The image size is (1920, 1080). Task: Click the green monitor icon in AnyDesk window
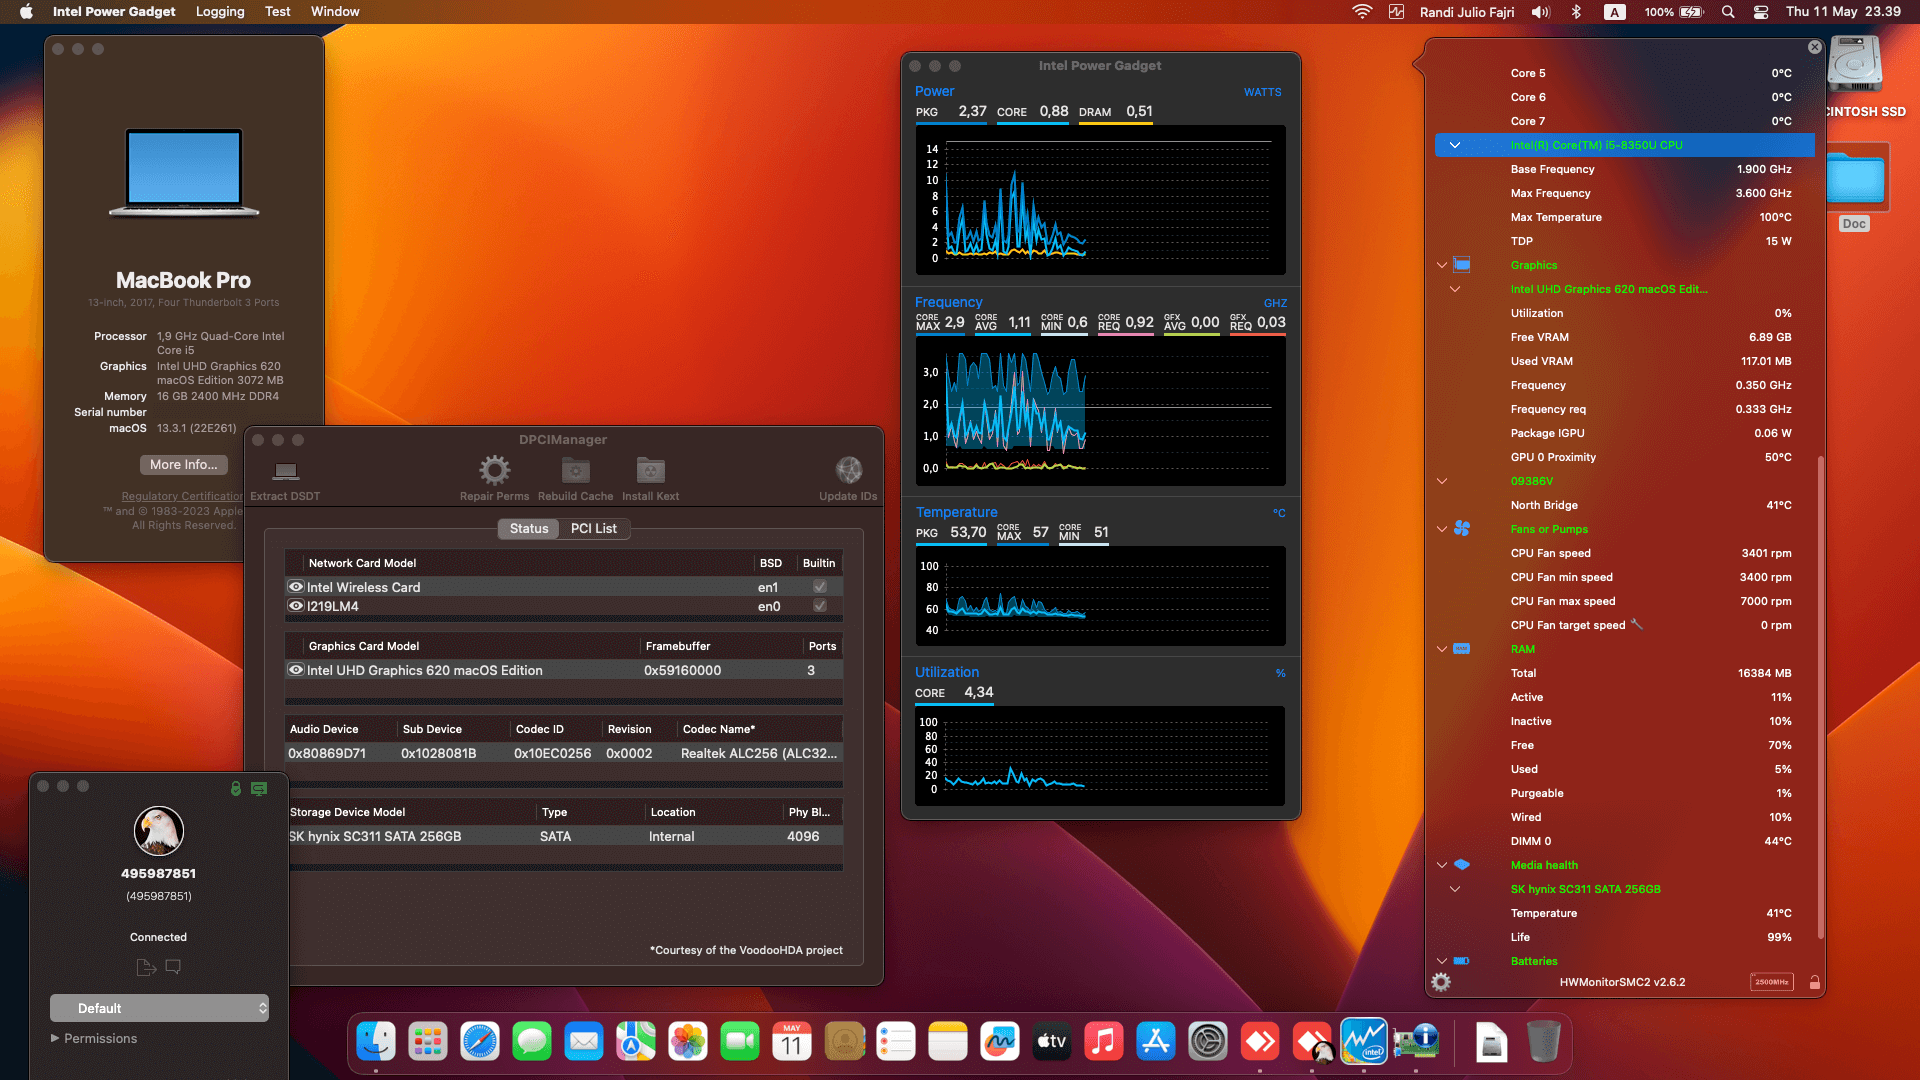click(259, 788)
